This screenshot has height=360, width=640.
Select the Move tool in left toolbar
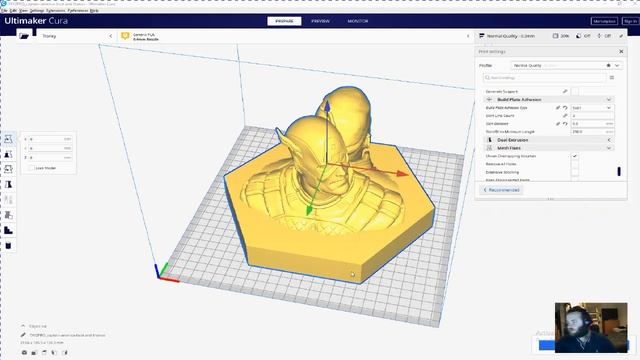point(8,139)
